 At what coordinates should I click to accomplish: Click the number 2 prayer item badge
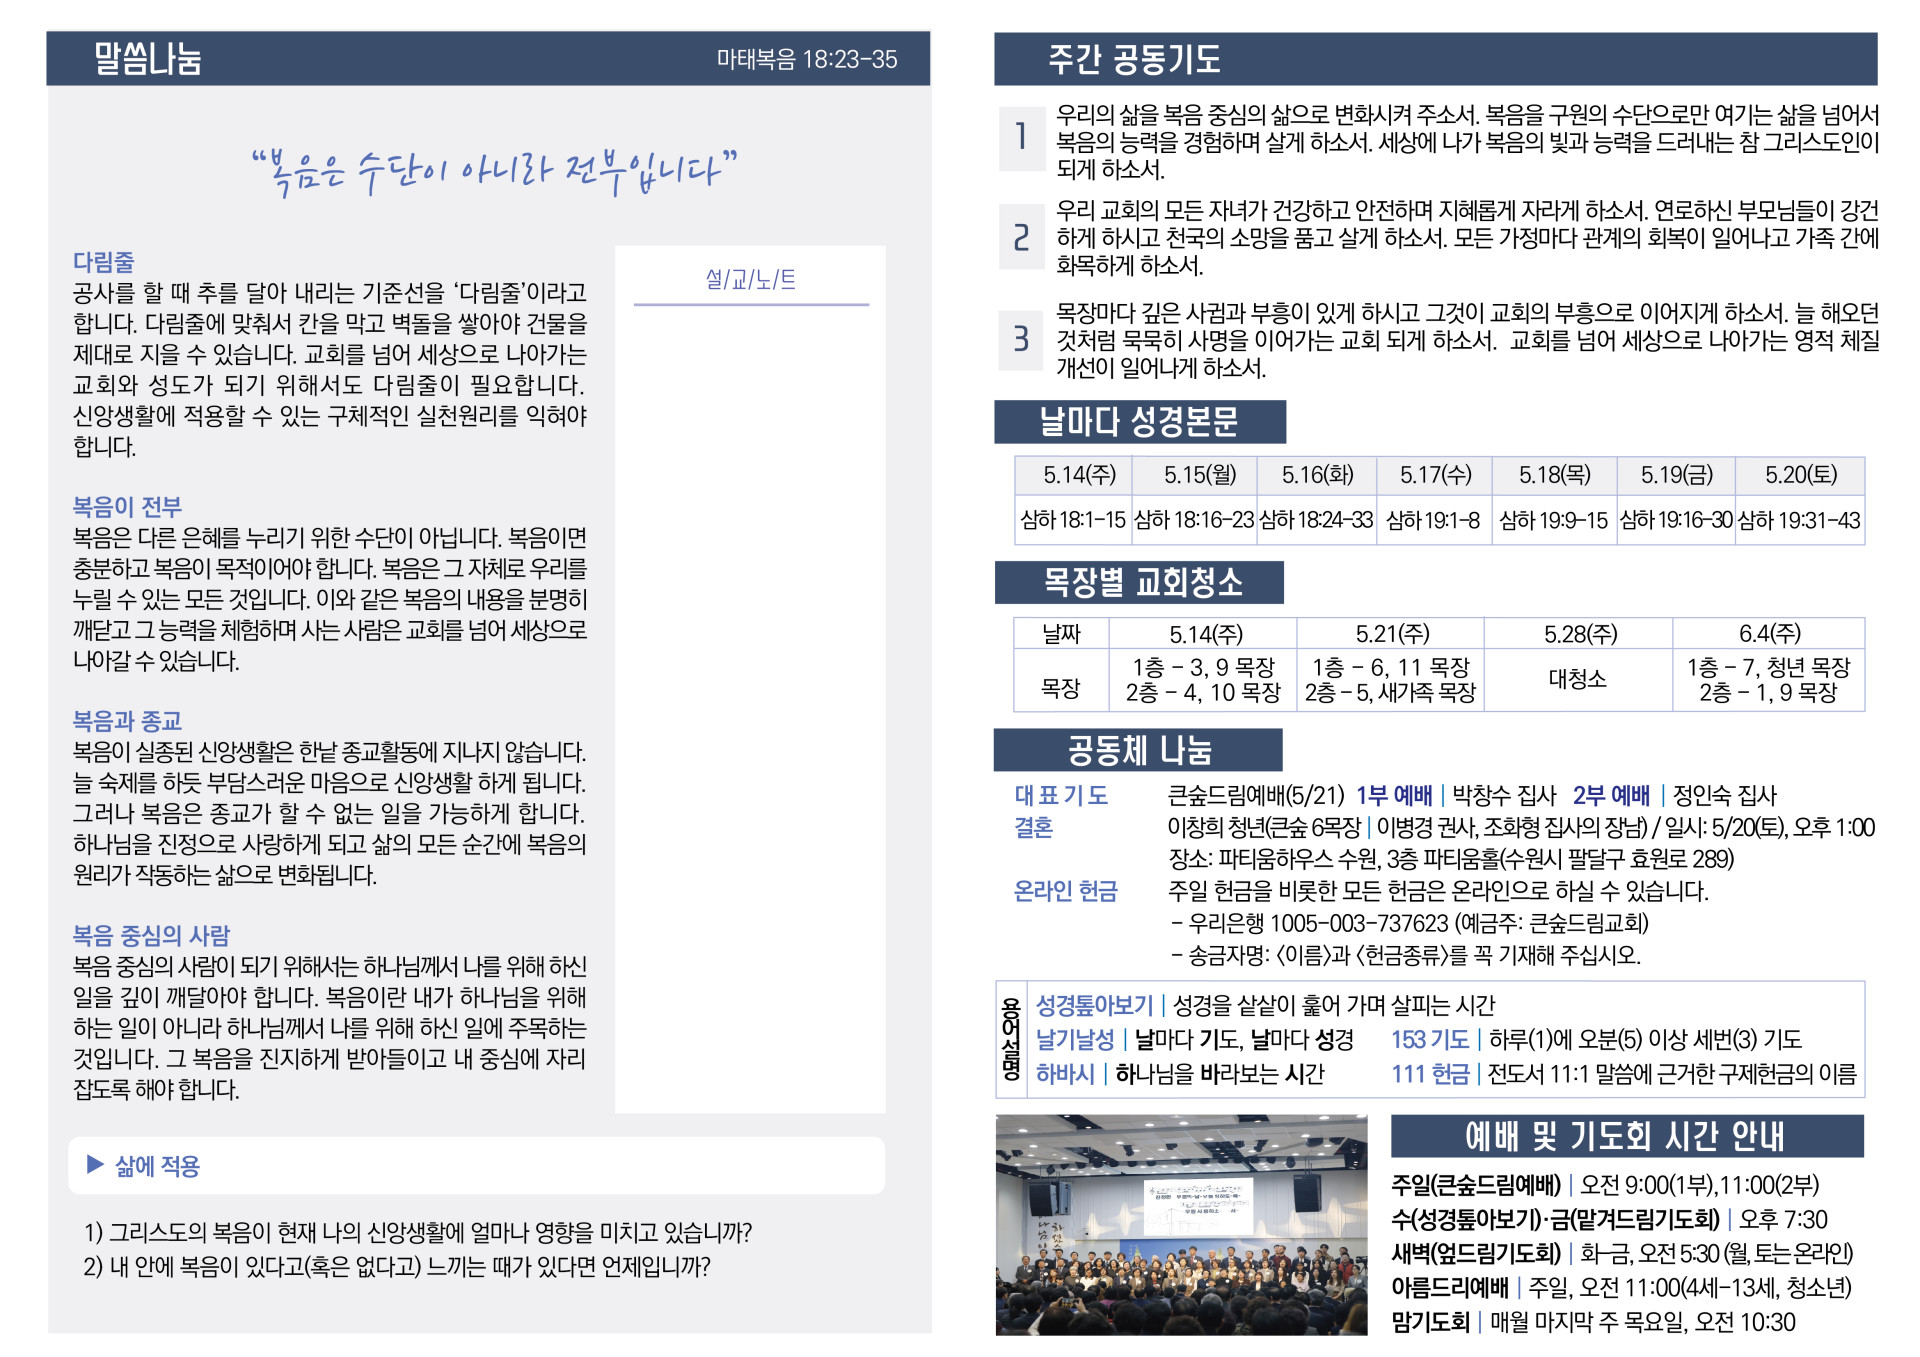pyautogui.click(x=1021, y=238)
